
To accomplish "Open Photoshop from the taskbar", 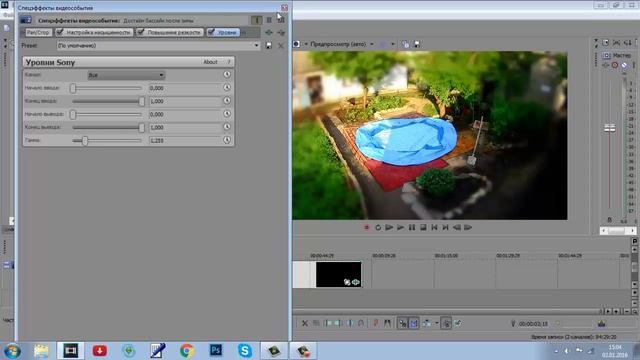I will 216,351.
